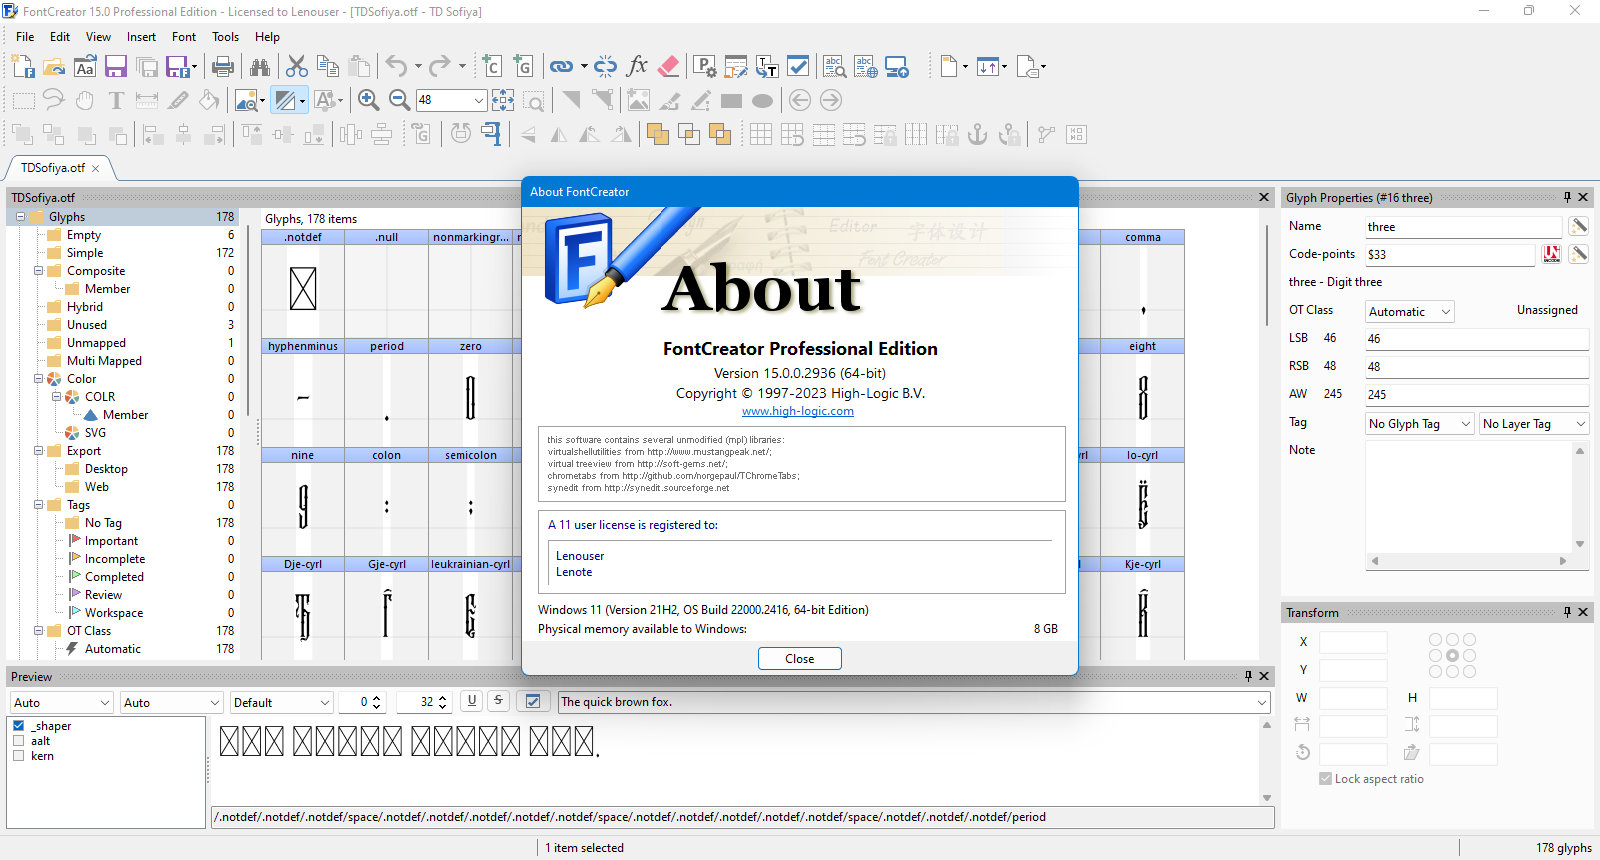Viewport: 1600px width, 860px height.
Task: Click the New Font icon
Action: click(x=24, y=67)
